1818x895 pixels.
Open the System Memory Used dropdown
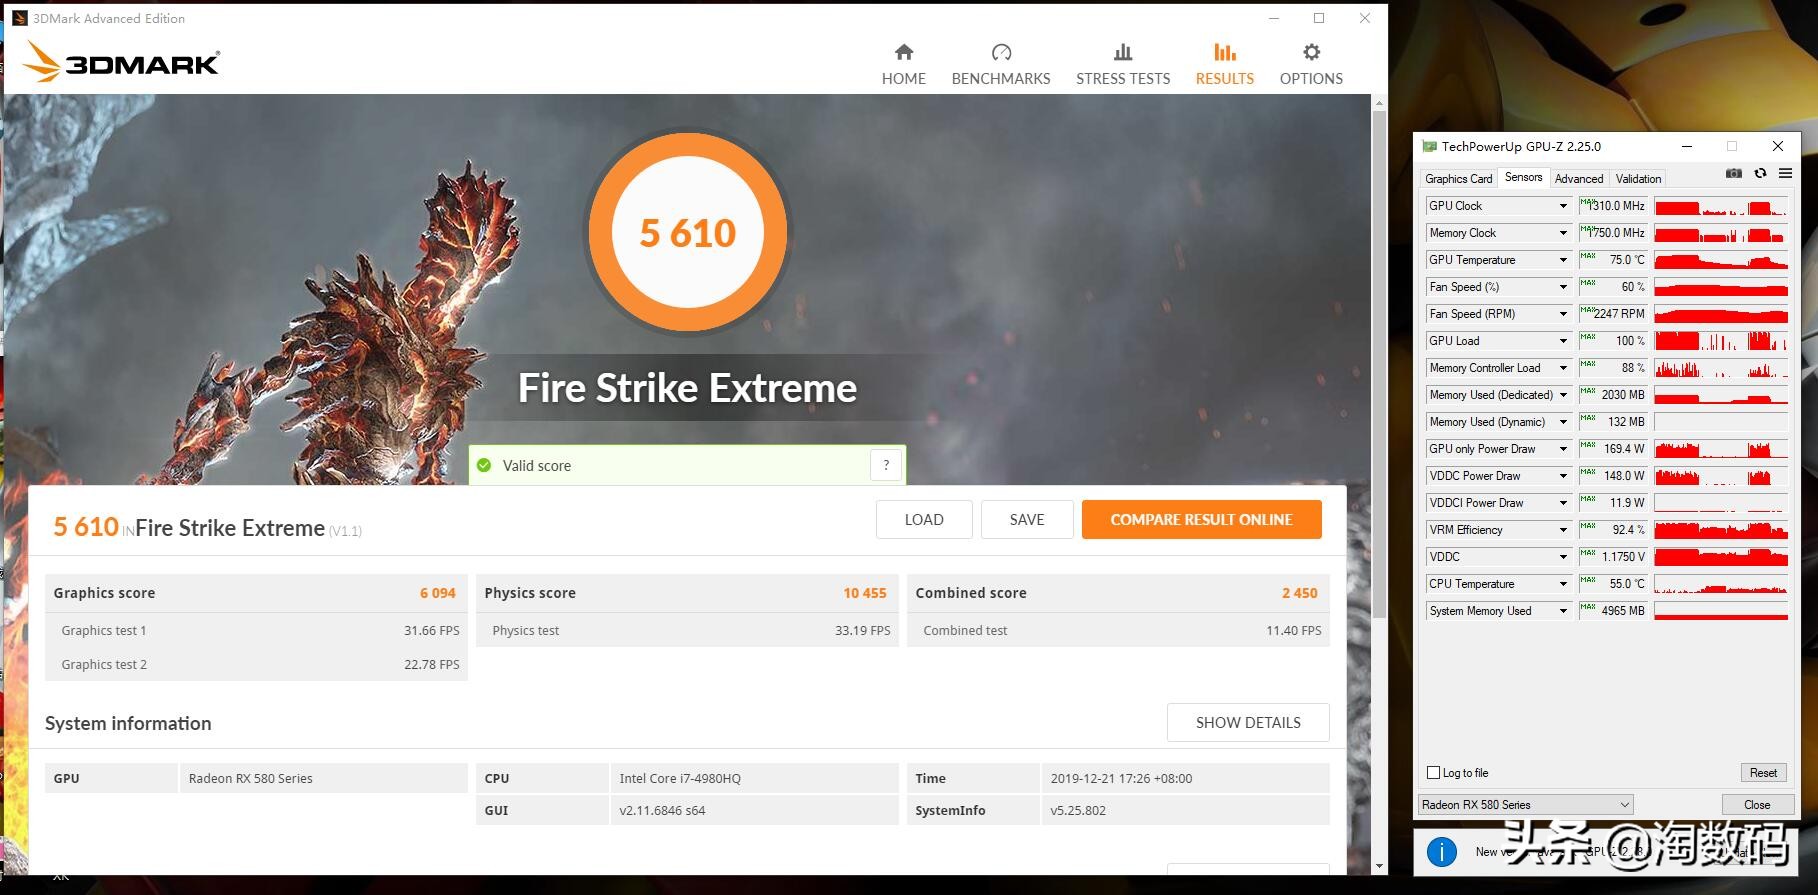[1563, 611]
